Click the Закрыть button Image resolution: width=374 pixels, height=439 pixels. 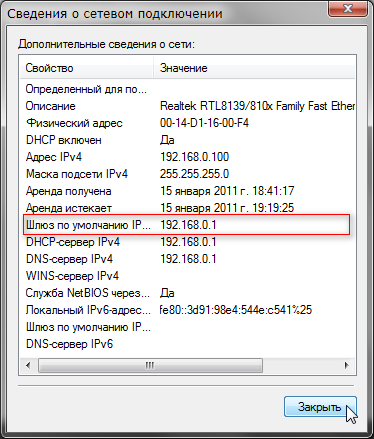coord(320,407)
